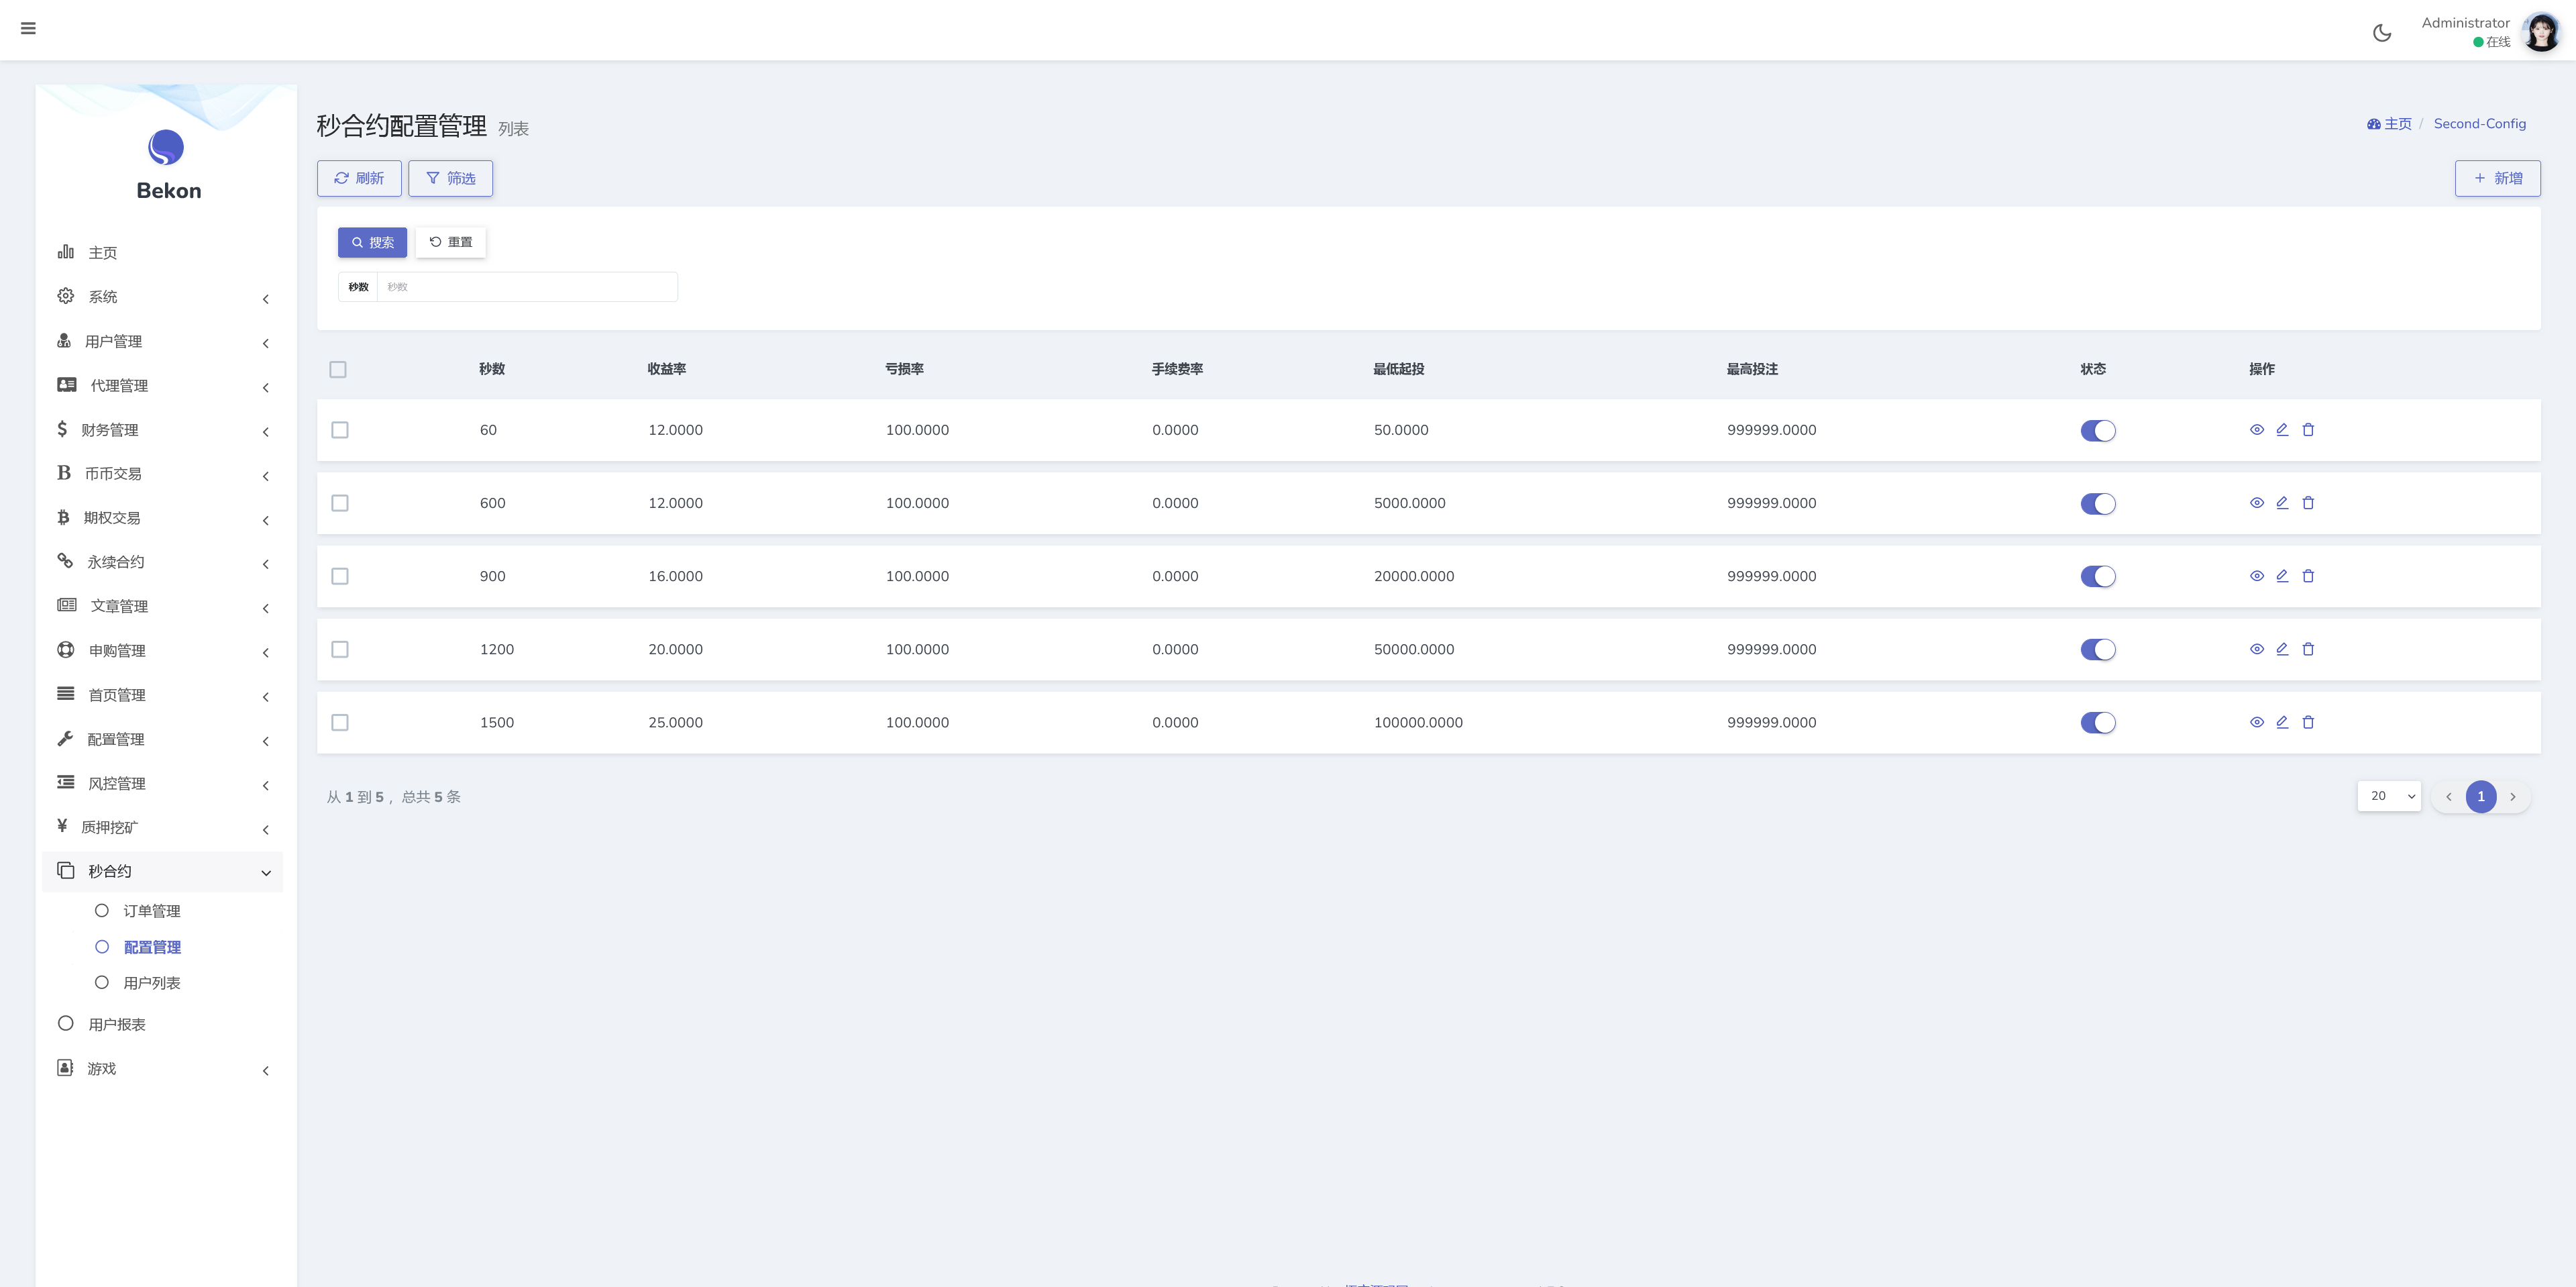Open 订单管理 under 秒合约

click(151, 911)
